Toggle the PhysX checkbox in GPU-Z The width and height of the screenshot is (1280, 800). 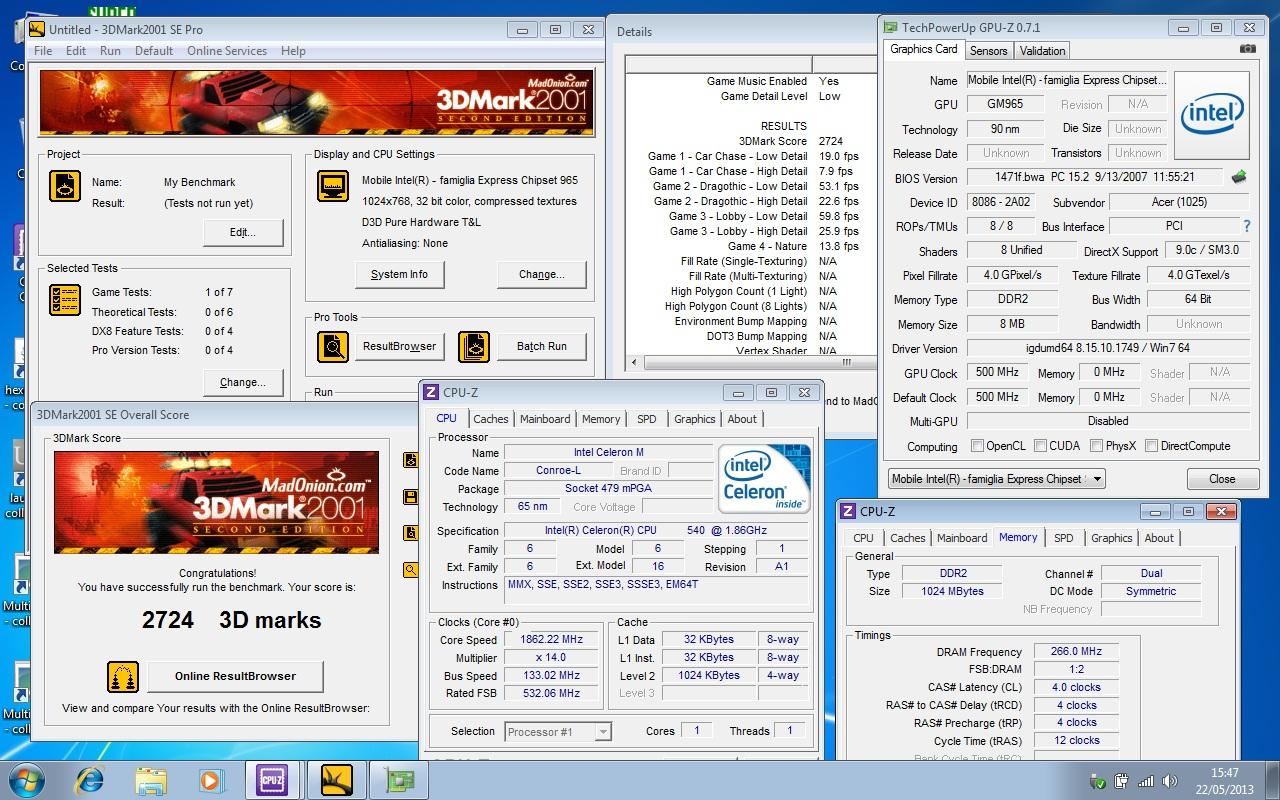pyautogui.click(x=1096, y=446)
